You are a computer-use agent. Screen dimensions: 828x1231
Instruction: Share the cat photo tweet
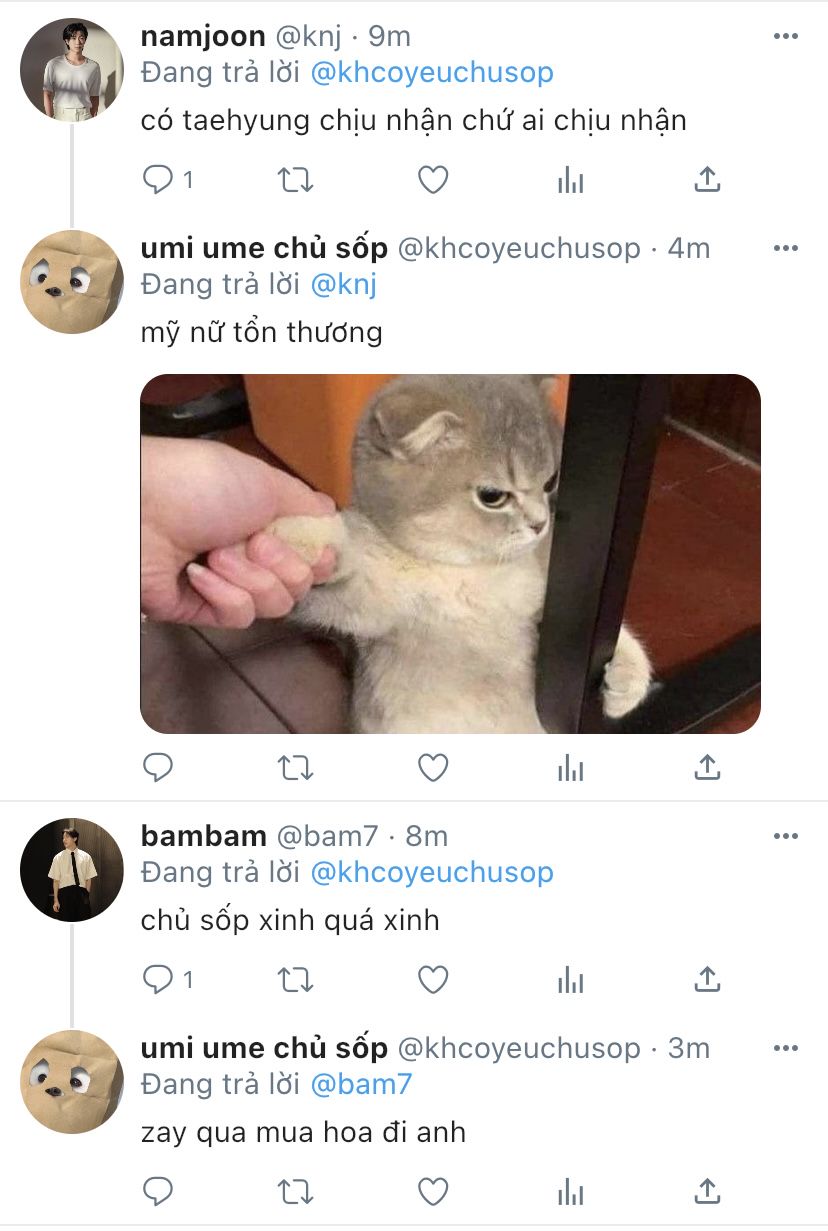tap(707, 767)
